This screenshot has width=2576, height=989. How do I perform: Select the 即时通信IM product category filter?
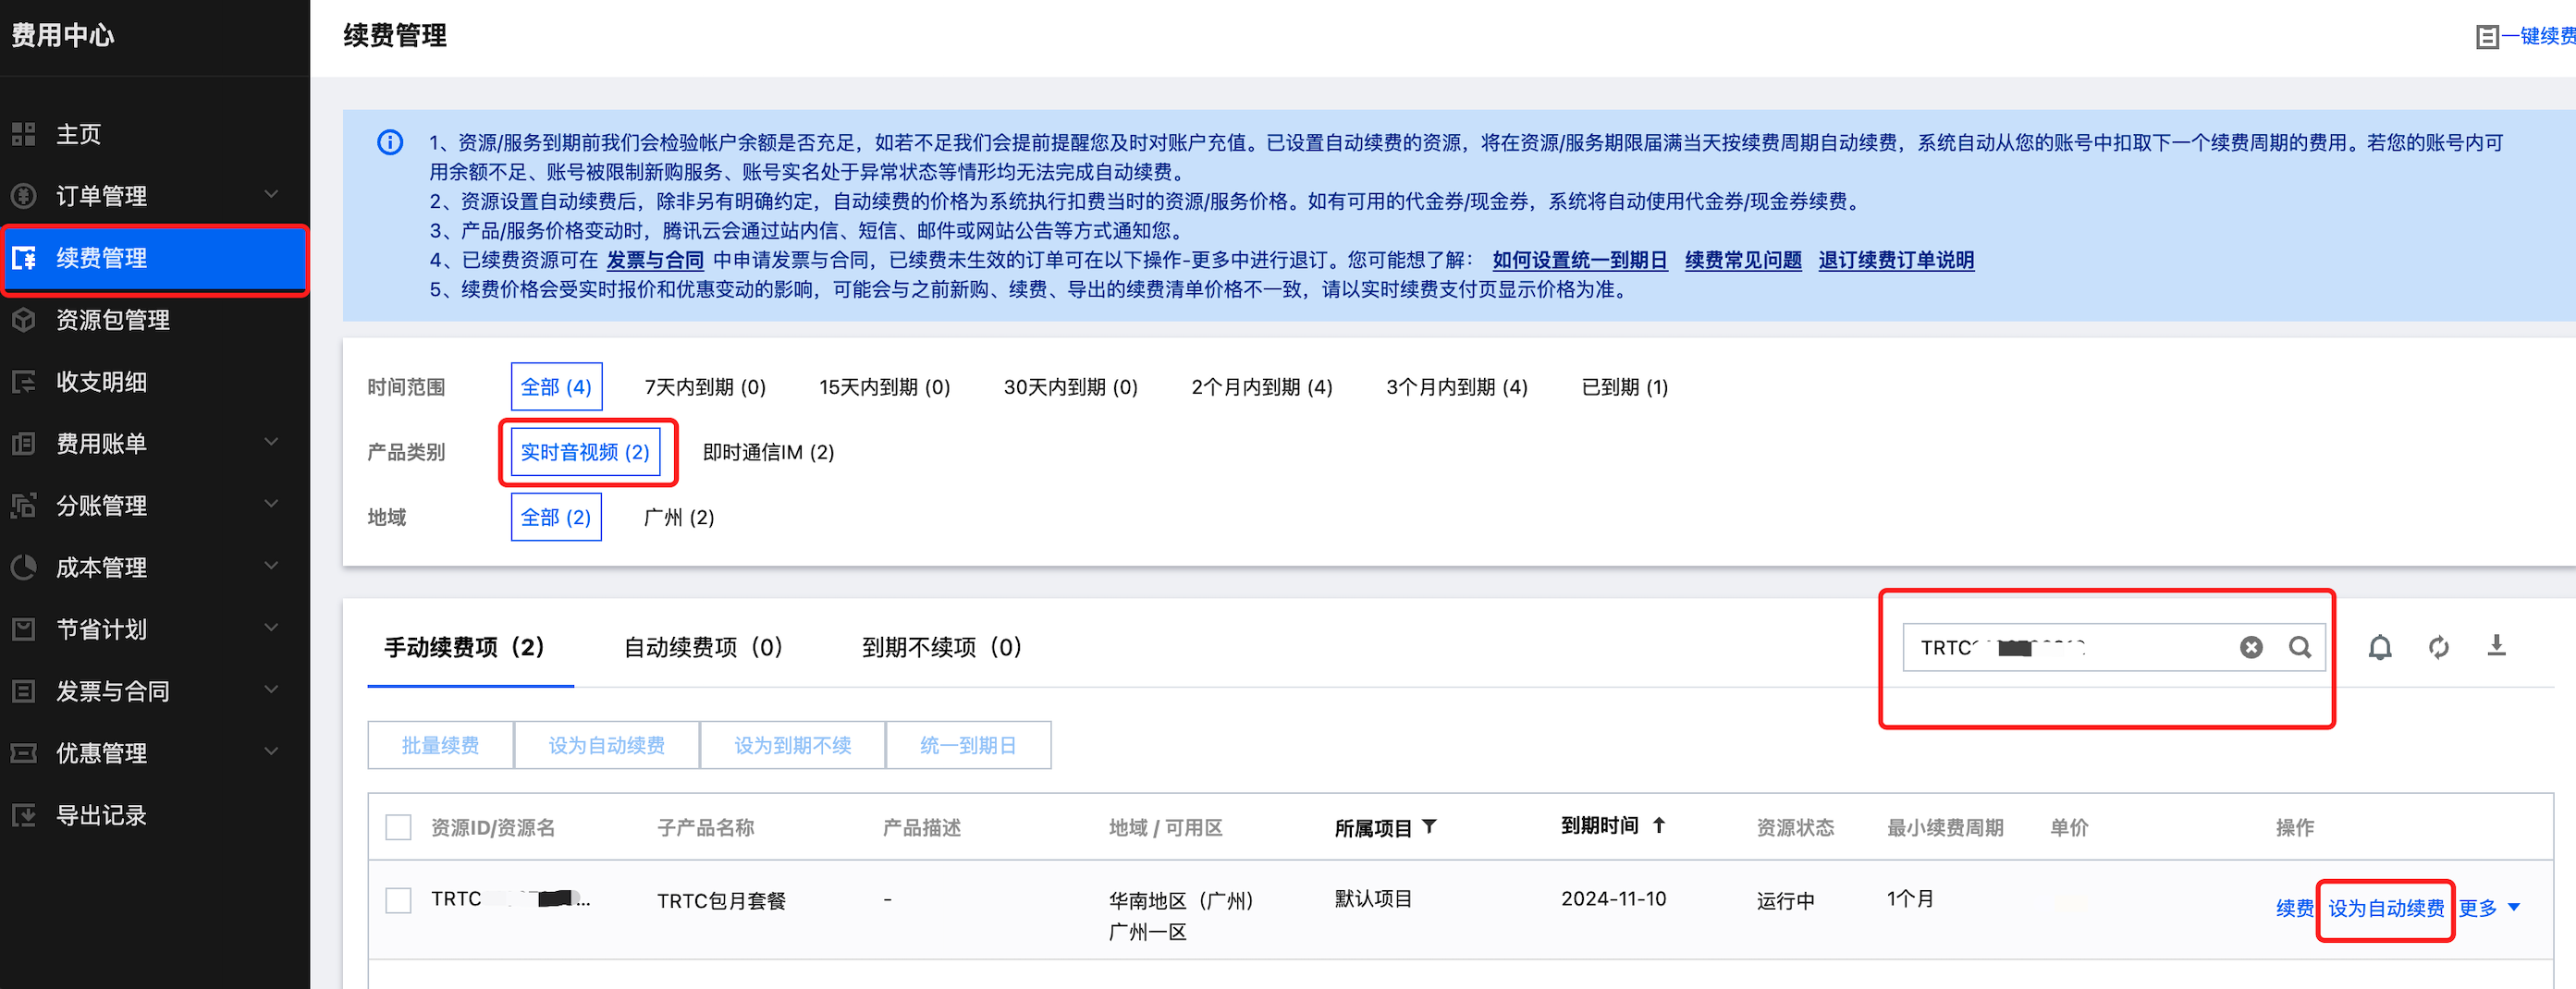(768, 452)
